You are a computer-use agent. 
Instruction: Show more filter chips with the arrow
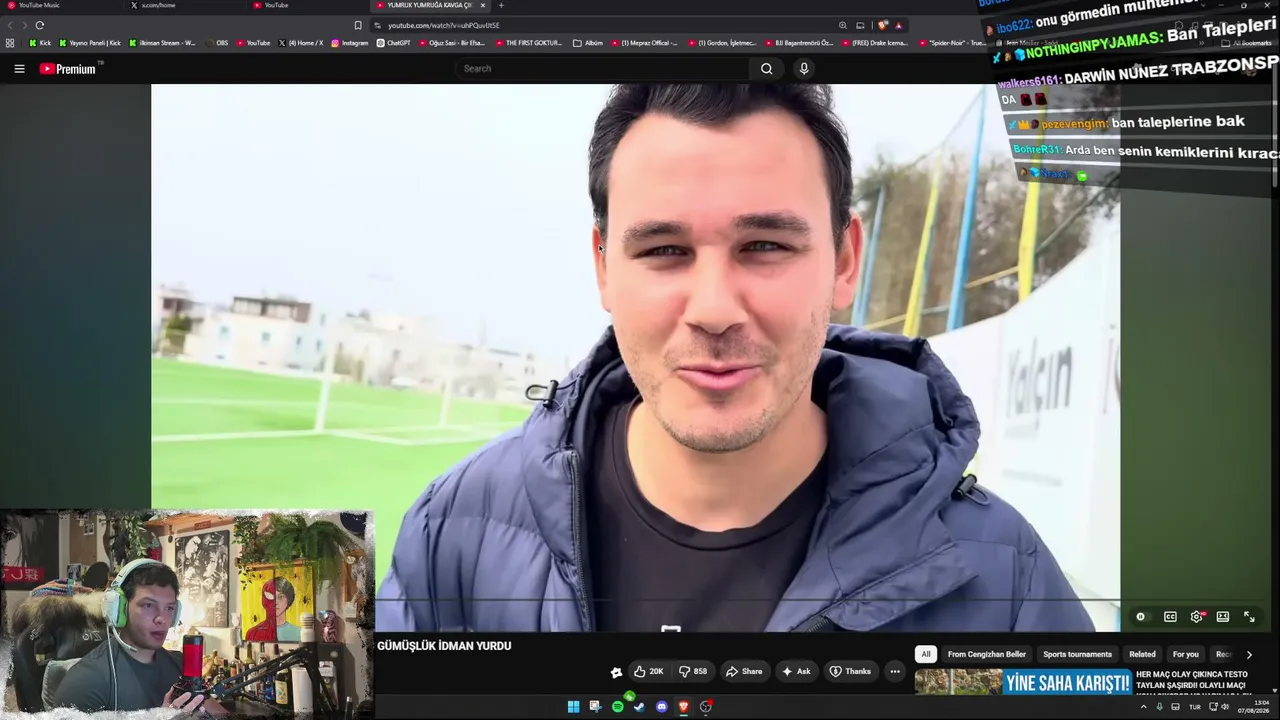click(1249, 654)
